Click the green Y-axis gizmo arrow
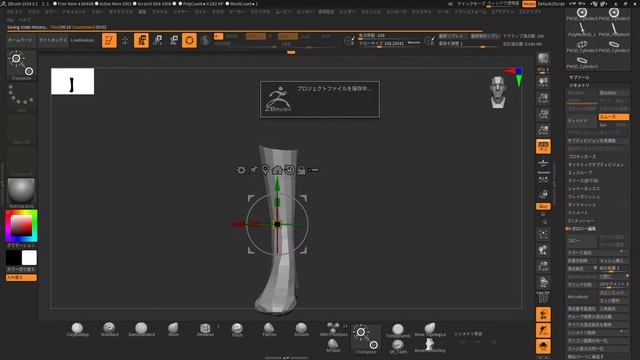 pos(277,185)
